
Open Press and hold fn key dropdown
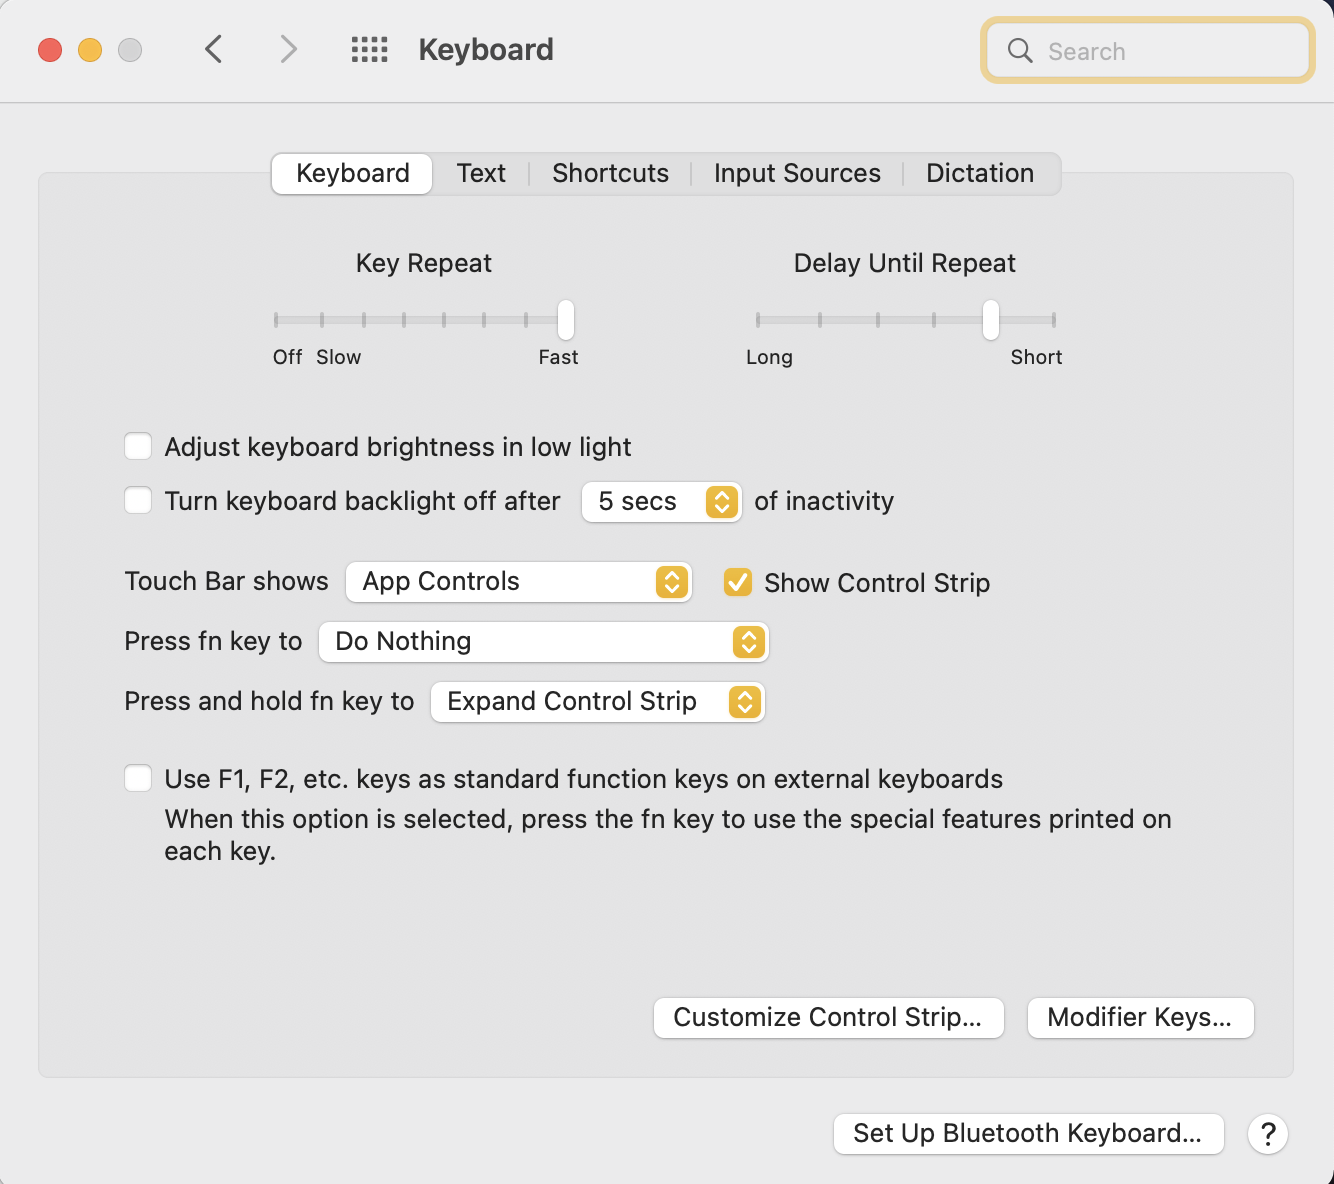[x=597, y=702]
